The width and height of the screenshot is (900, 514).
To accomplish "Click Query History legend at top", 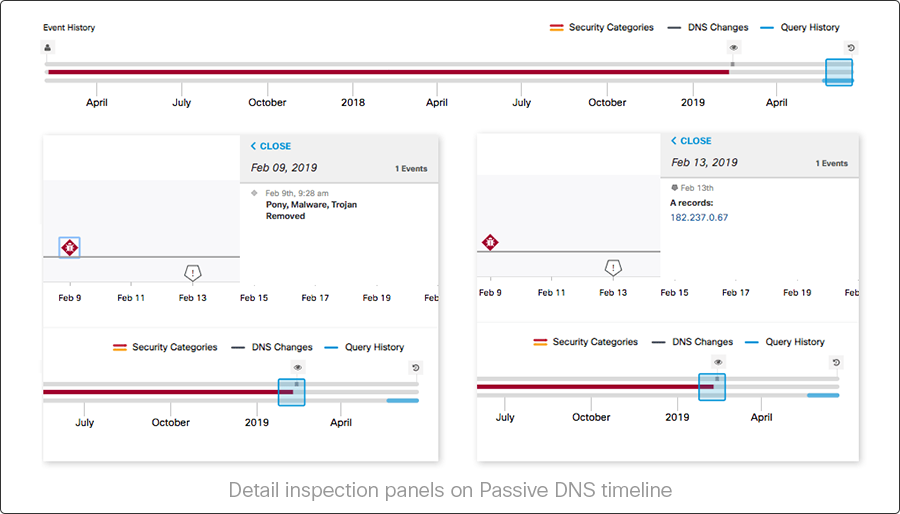I will click(x=800, y=28).
